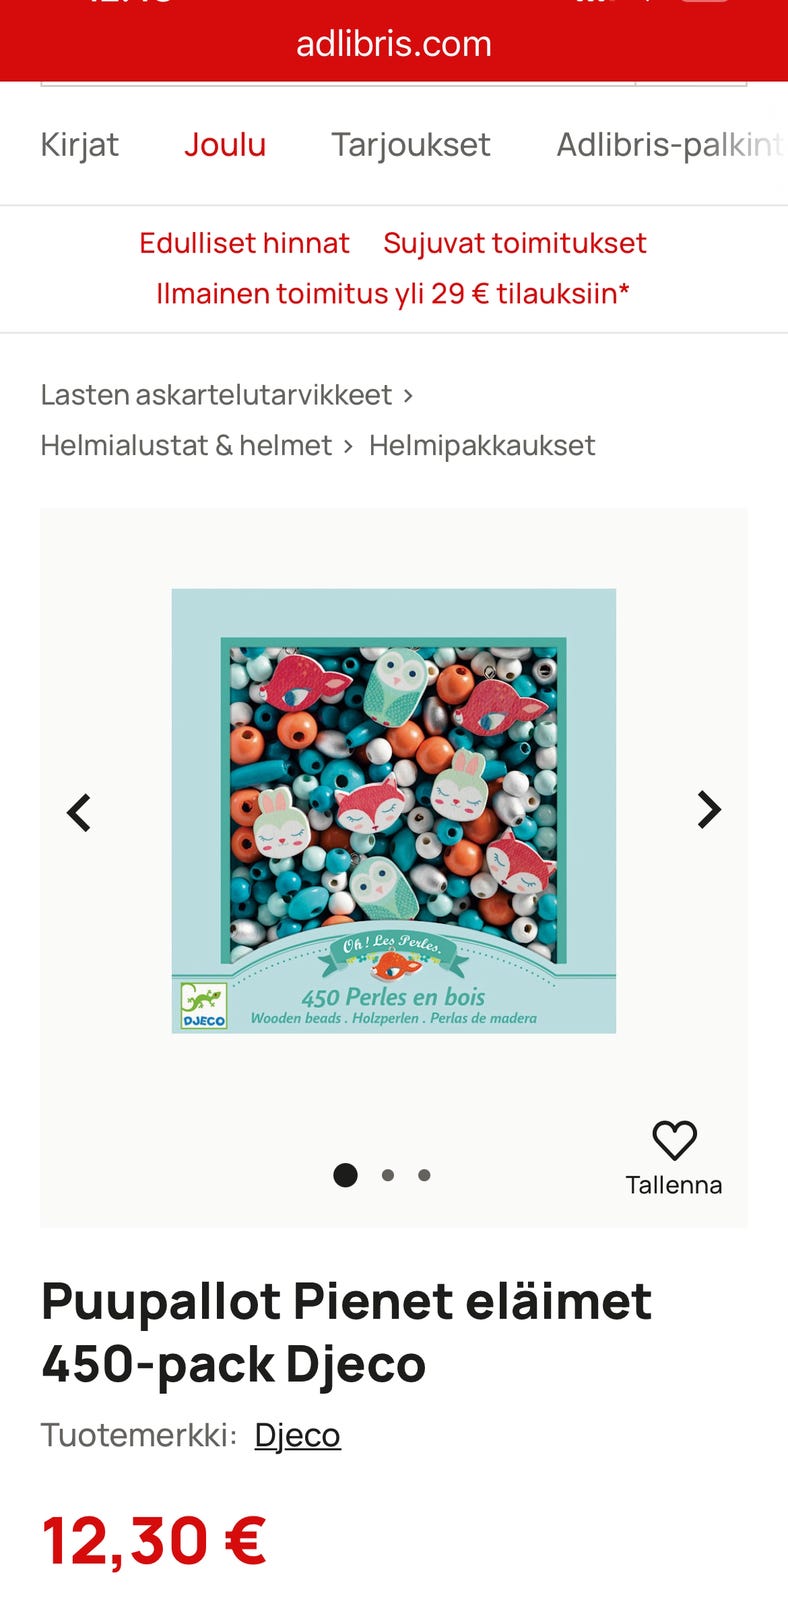Image resolution: width=788 pixels, height=1600 pixels.
Task: Tap the adlibris.com address bar
Action: tap(394, 44)
